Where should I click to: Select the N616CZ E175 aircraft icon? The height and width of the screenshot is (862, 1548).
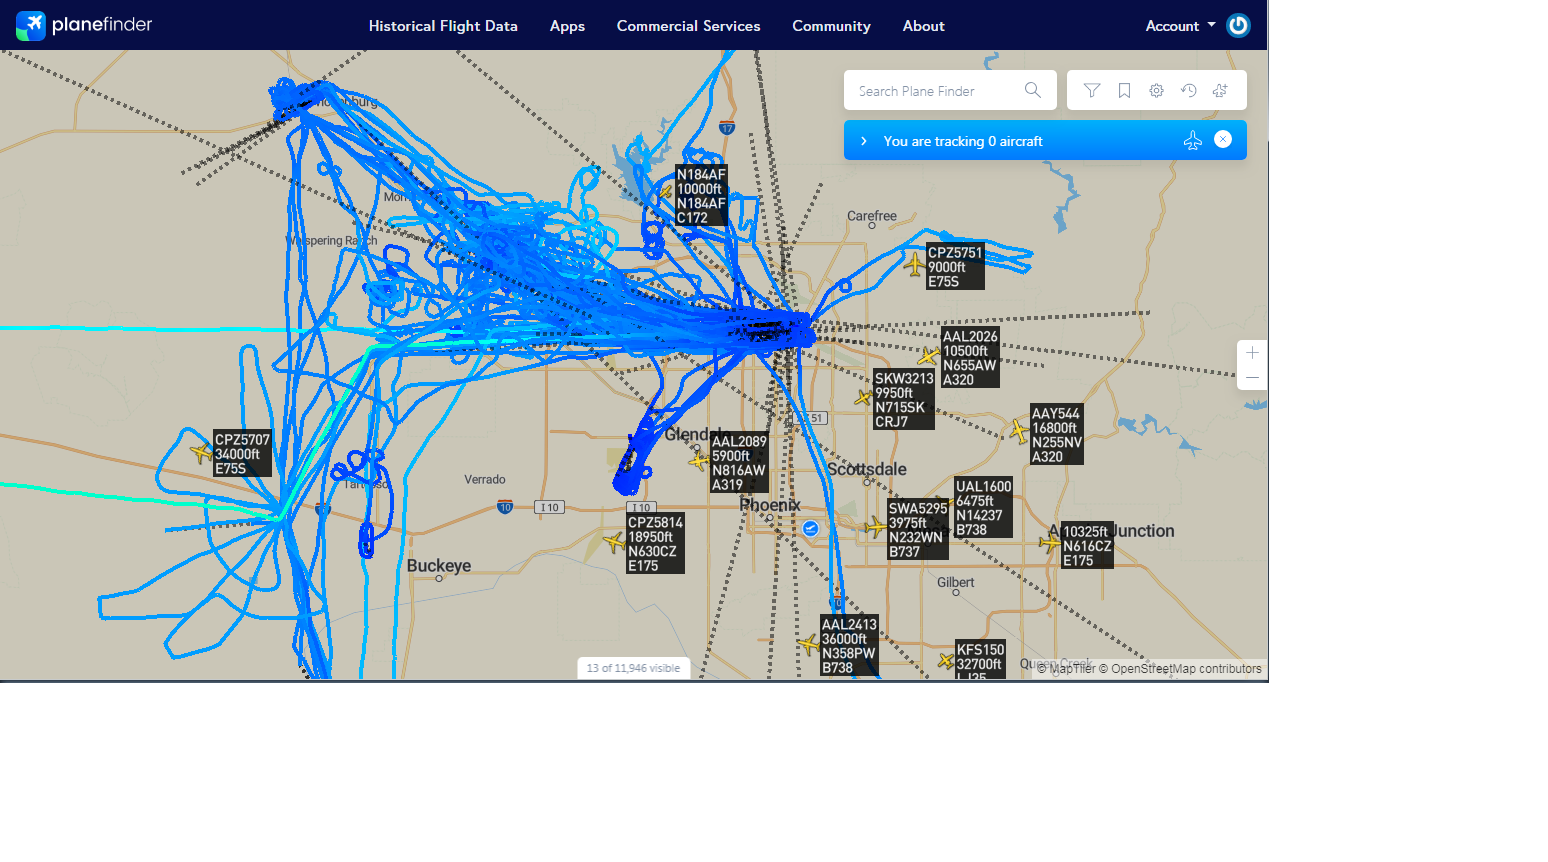click(1049, 544)
